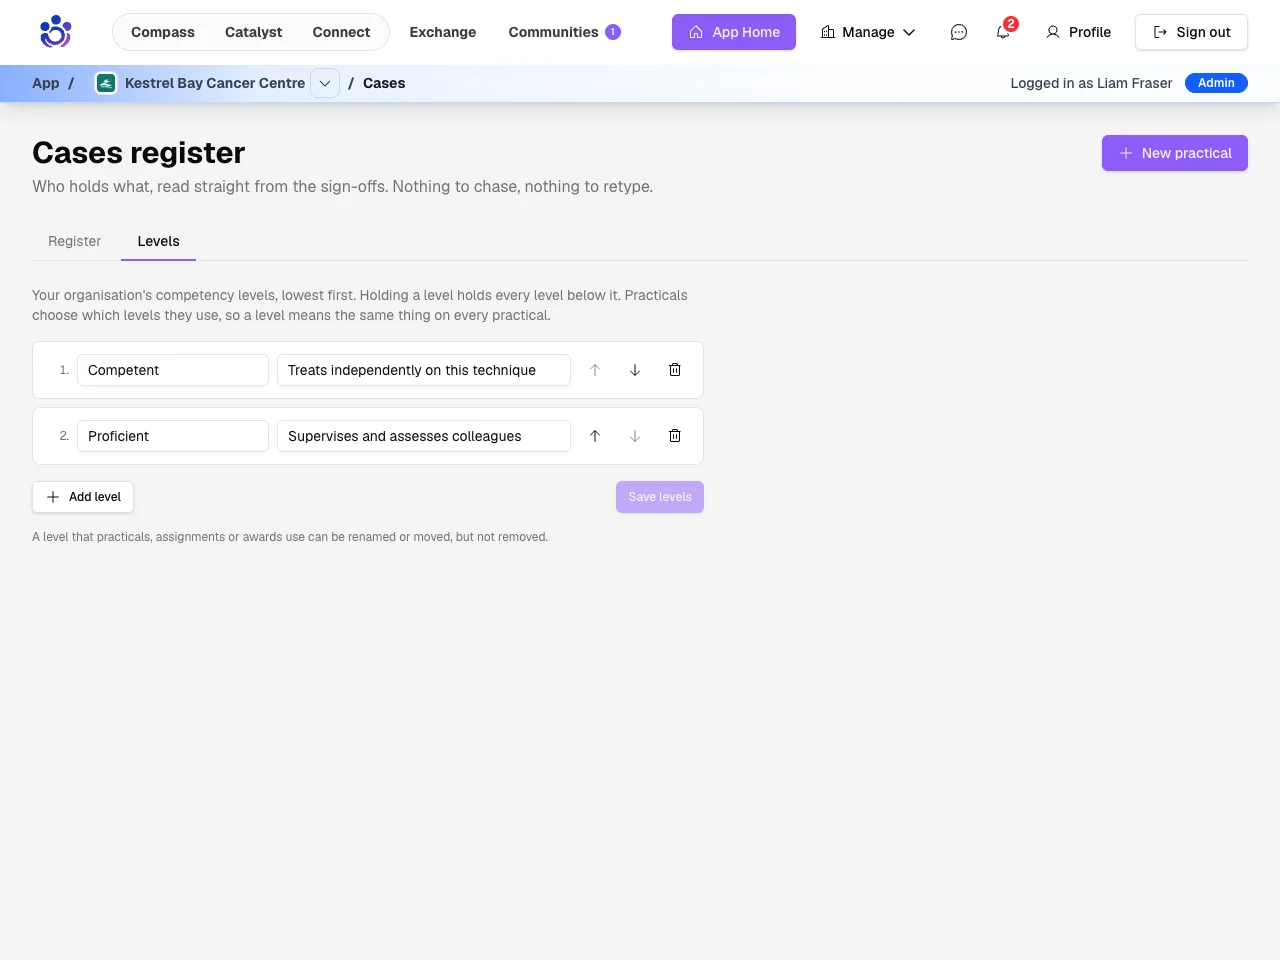Move Competent level down
This screenshot has height=960, width=1280.
[635, 370]
